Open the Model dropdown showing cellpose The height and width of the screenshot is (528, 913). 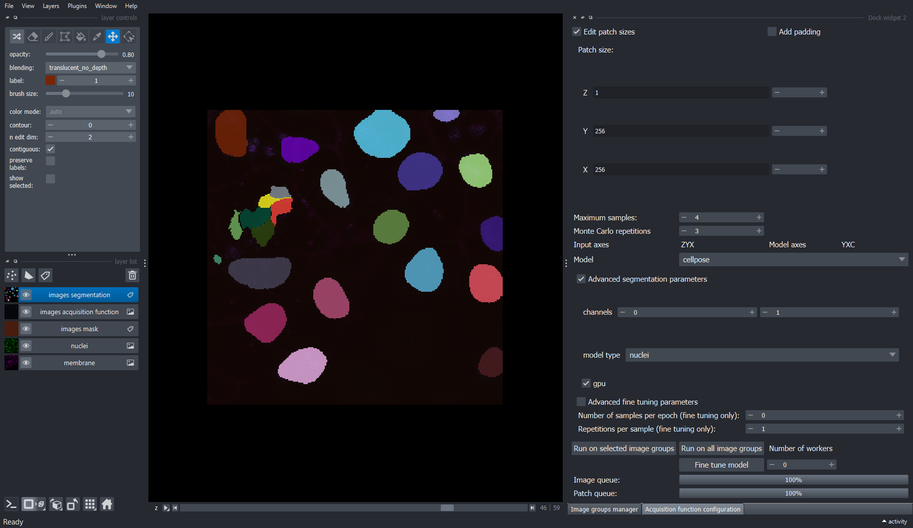pyautogui.click(x=793, y=260)
